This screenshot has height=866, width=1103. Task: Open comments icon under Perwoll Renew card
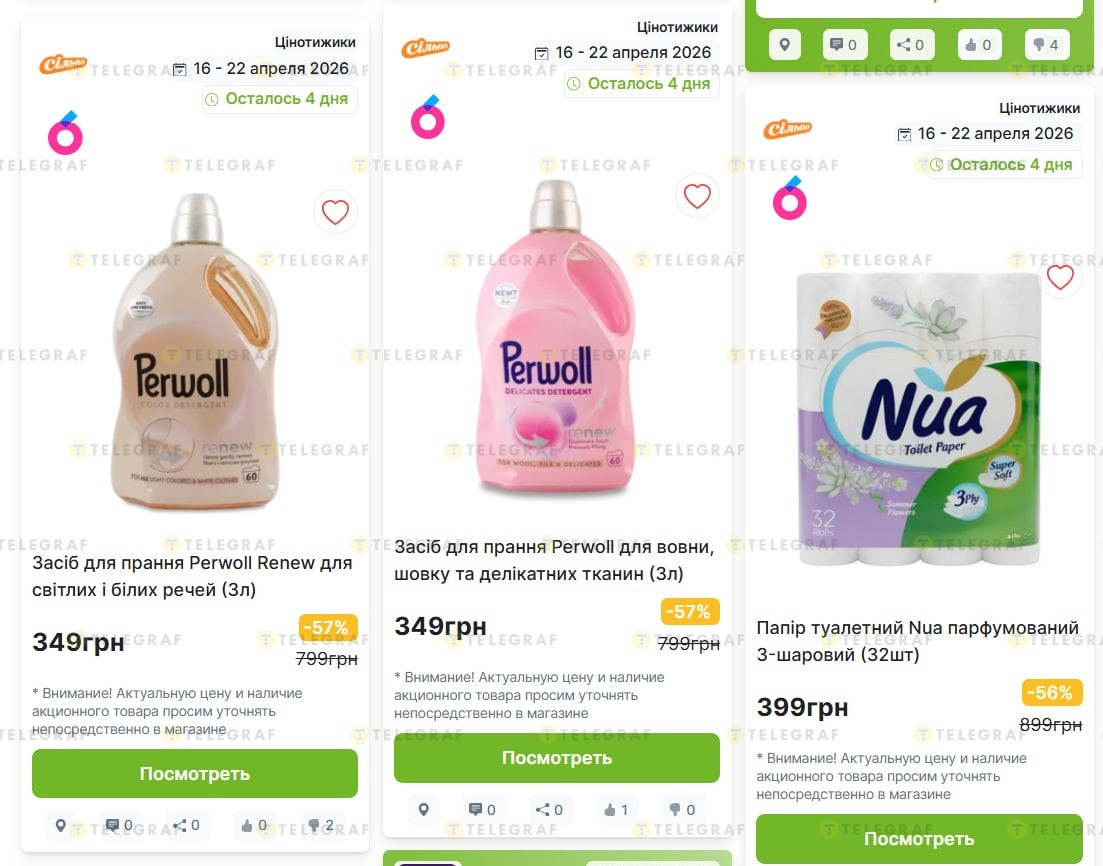click(x=119, y=825)
